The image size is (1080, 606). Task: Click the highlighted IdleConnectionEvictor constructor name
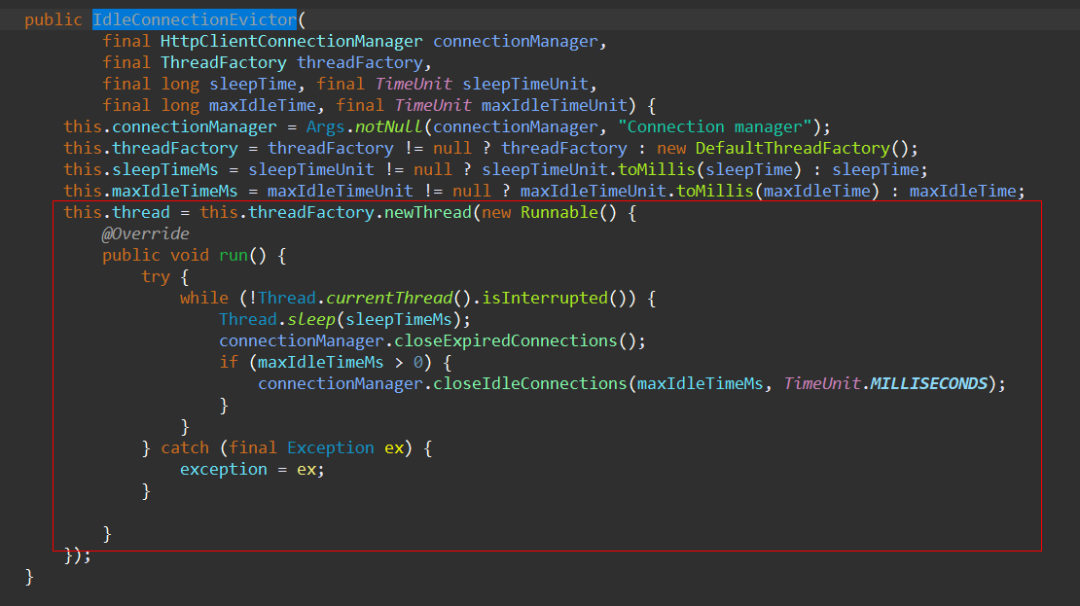pyautogui.click(x=194, y=20)
